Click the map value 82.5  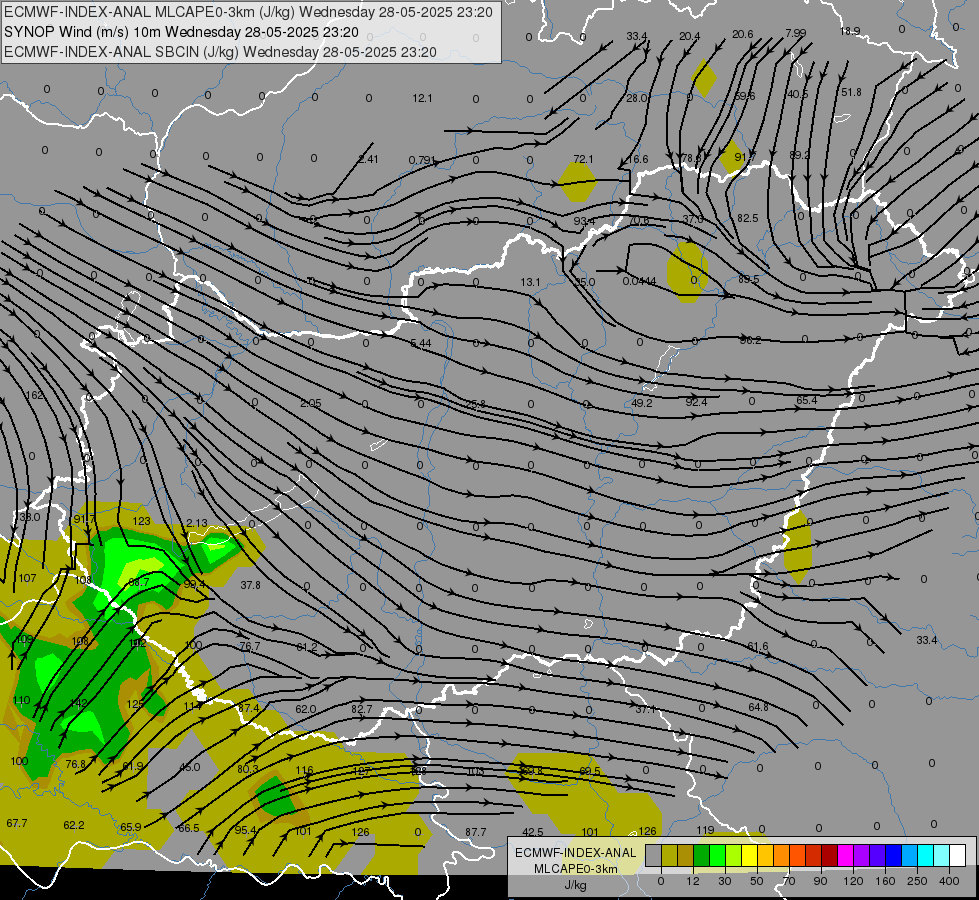point(747,218)
